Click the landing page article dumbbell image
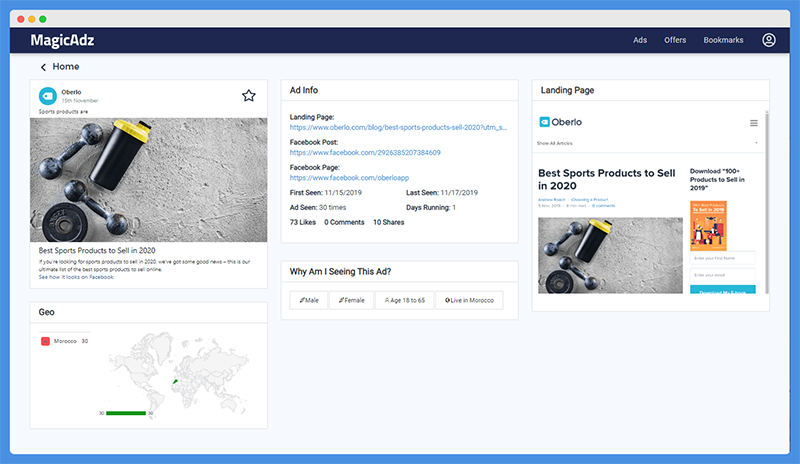The height and width of the screenshot is (464, 800). click(610, 255)
